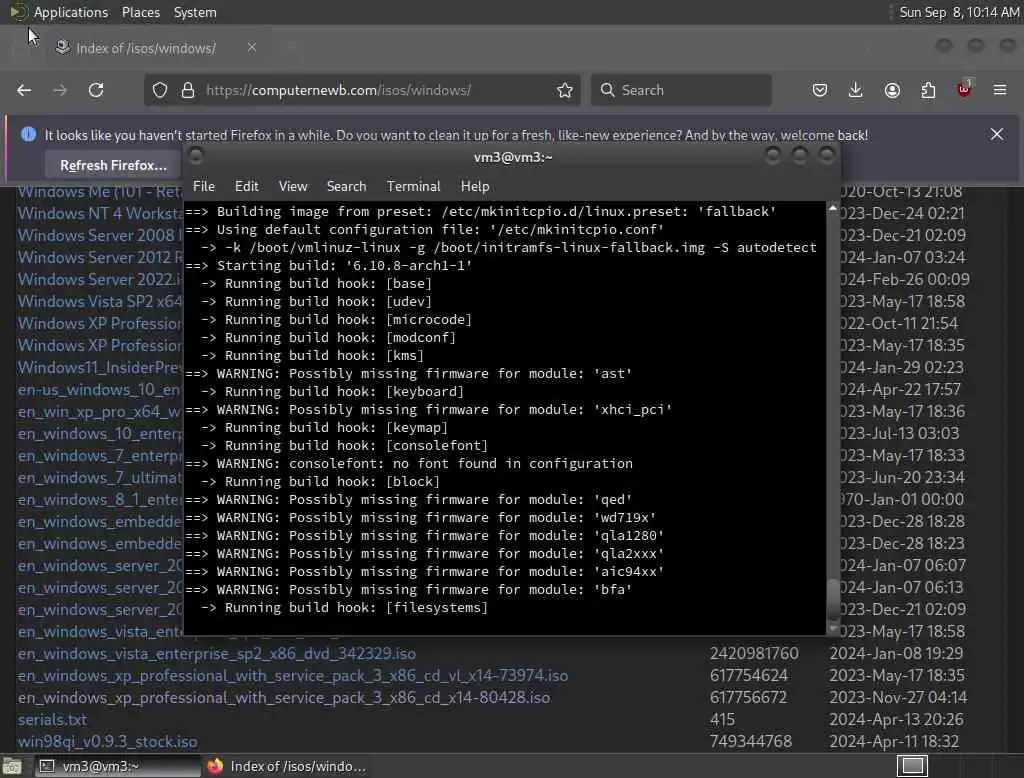The height and width of the screenshot is (778, 1024).
Task: Click the info icon in notification bar
Action: click(x=28, y=135)
